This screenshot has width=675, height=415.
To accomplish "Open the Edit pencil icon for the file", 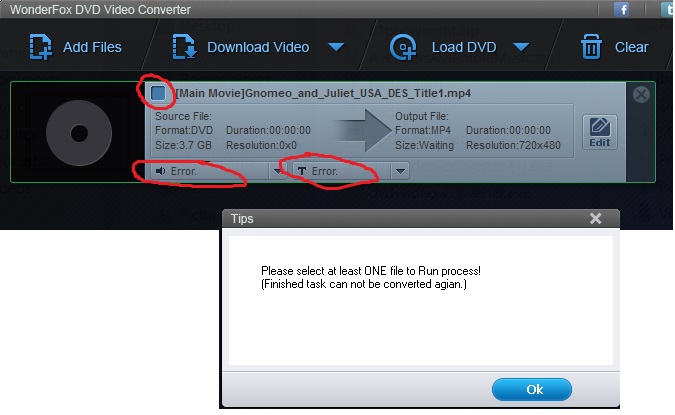I will 600,132.
